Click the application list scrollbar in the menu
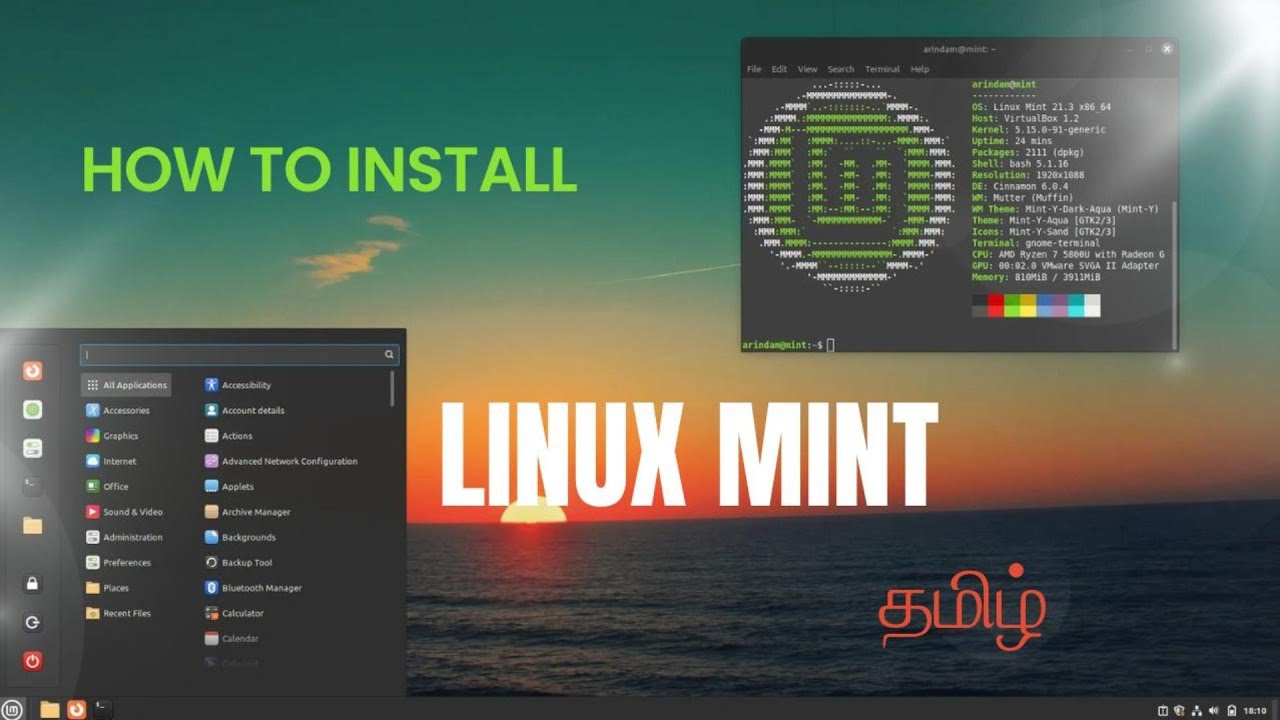Image resolution: width=1280 pixels, height=720 pixels. pyautogui.click(x=392, y=389)
